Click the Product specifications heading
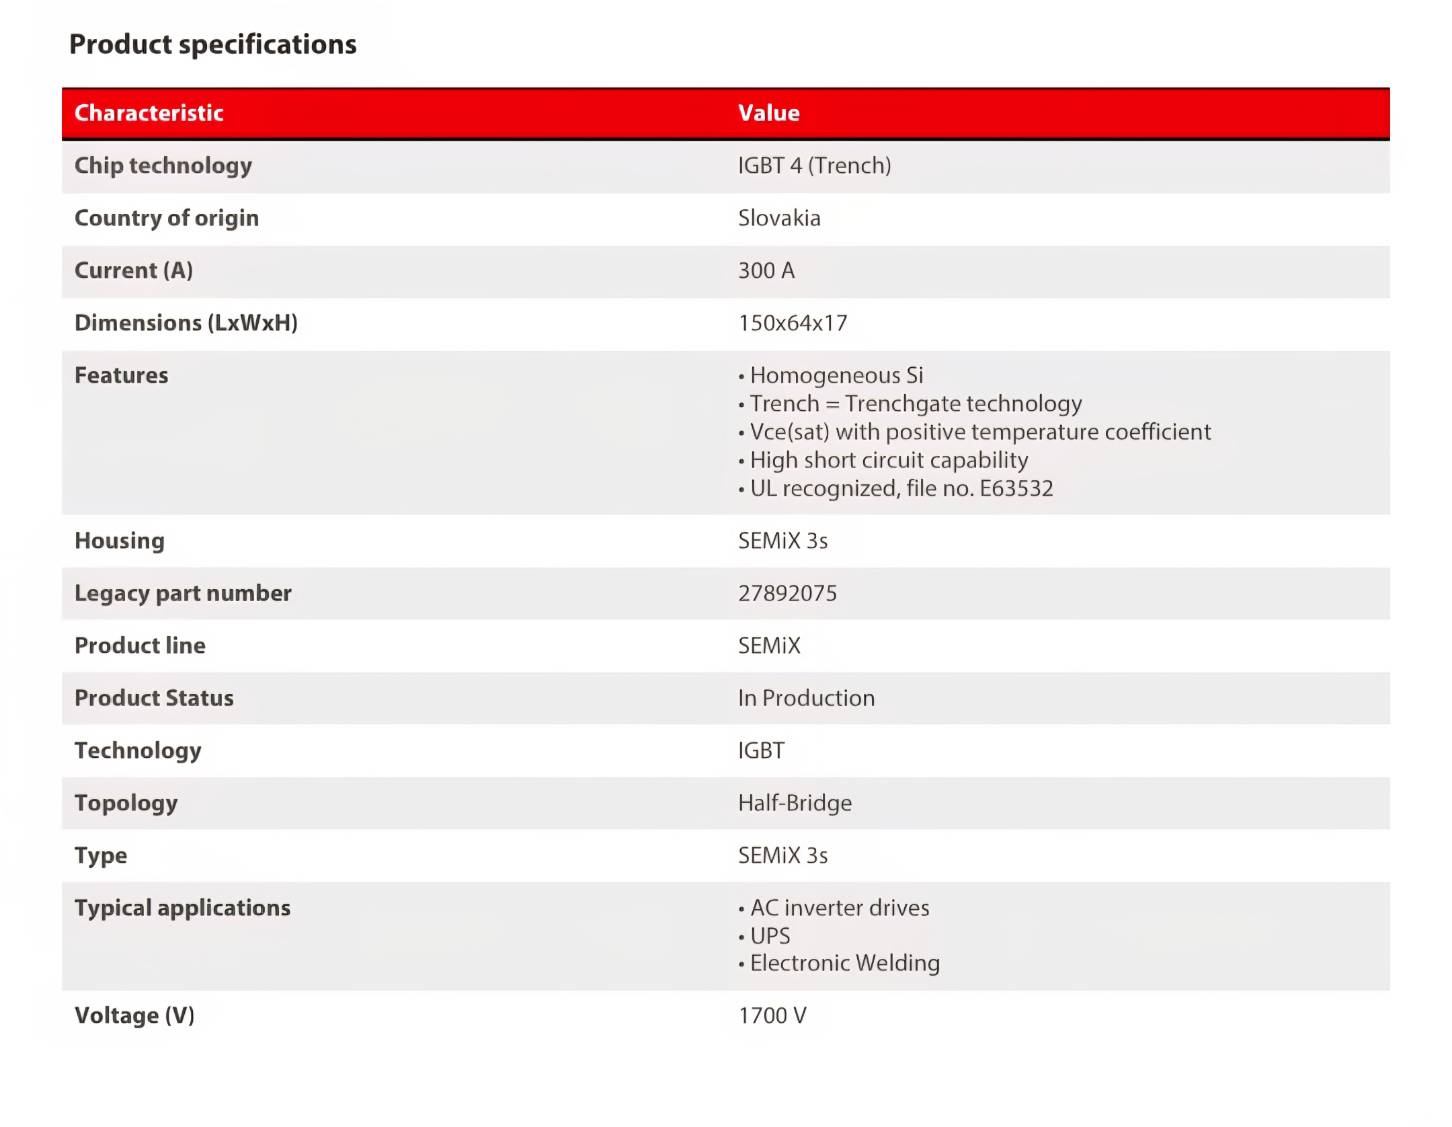The width and height of the screenshot is (1452, 1127). point(212,44)
